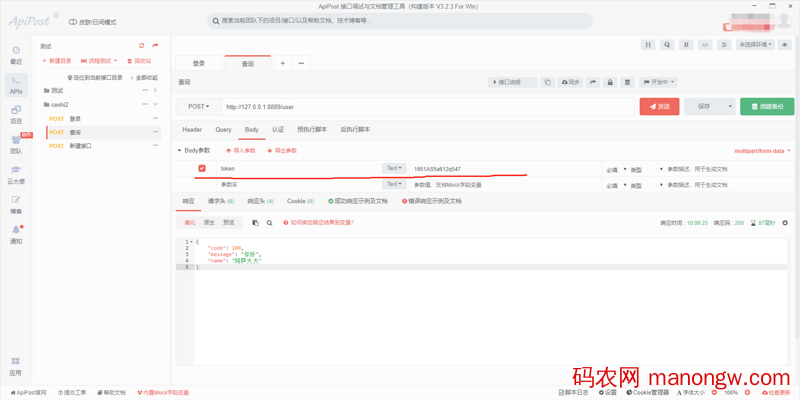Switch to the 预执行脚本 tab
Screen dimensions: 800x400
coord(312,130)
